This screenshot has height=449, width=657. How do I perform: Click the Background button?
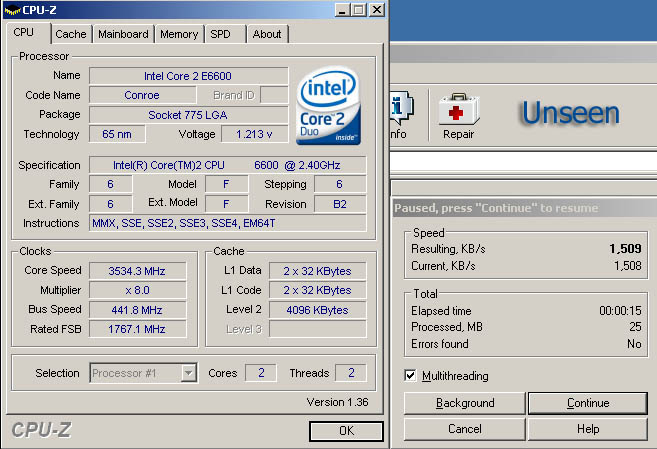pyautogui.click(x=465, y=403)
